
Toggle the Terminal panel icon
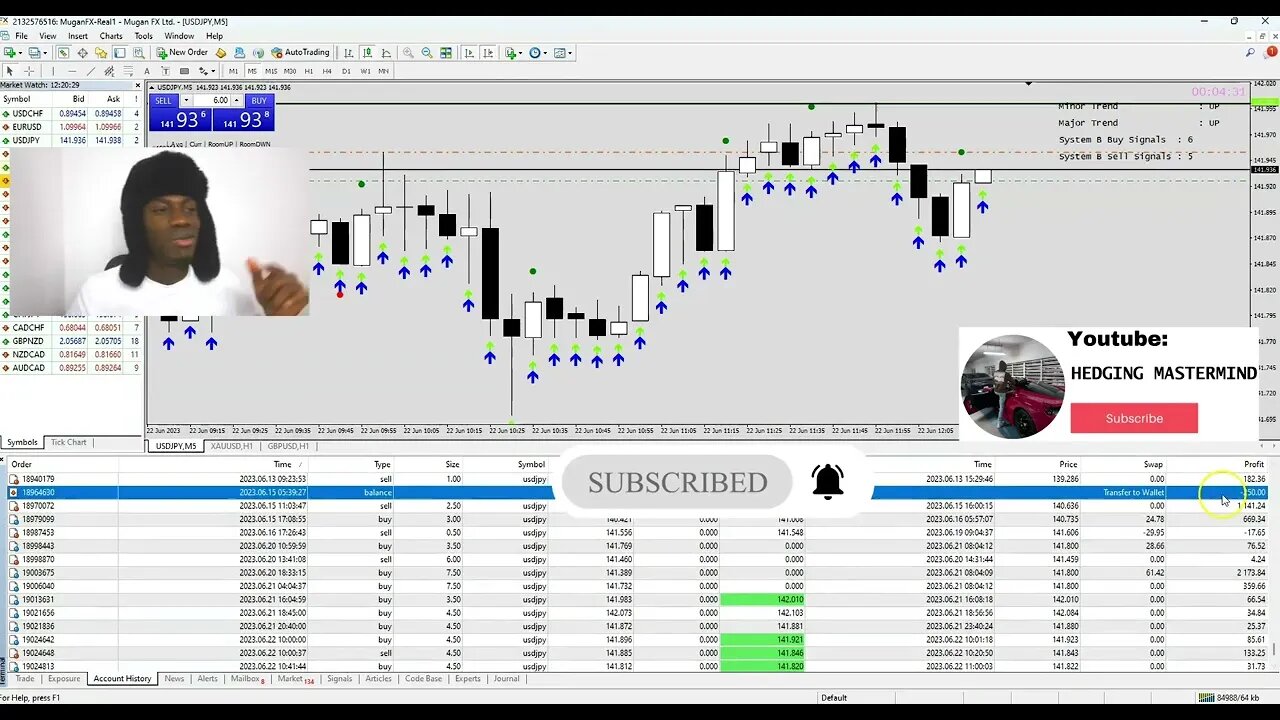tap(120, 53)
